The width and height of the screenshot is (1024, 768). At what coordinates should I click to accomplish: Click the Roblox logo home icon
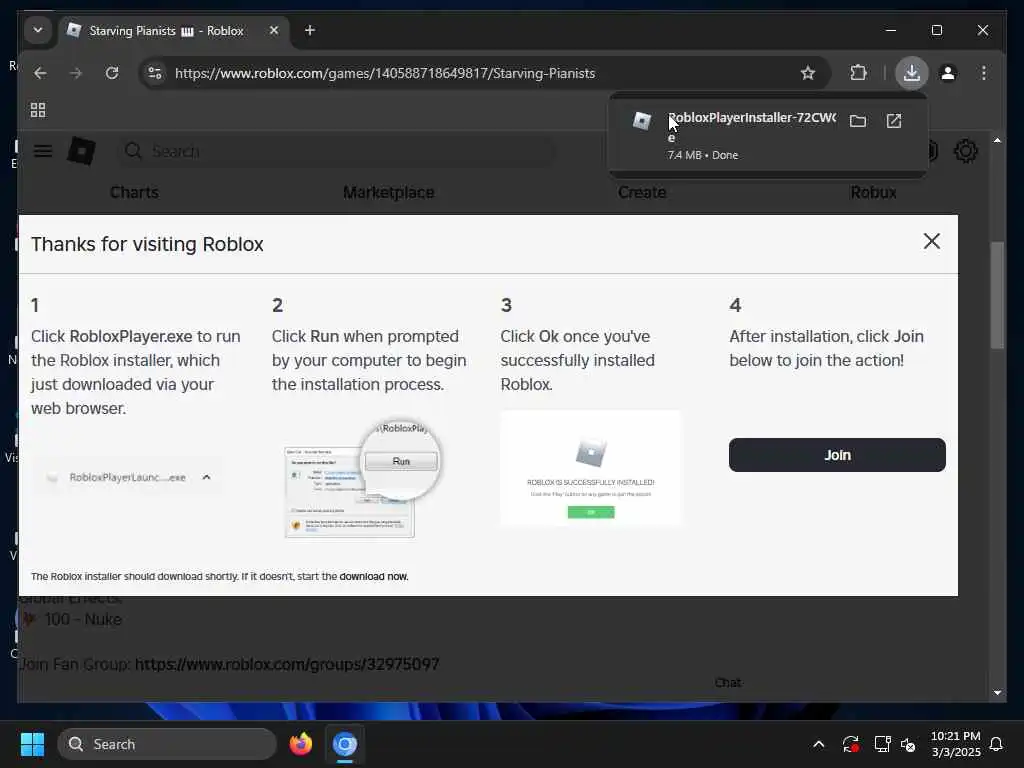coord(82,151)
